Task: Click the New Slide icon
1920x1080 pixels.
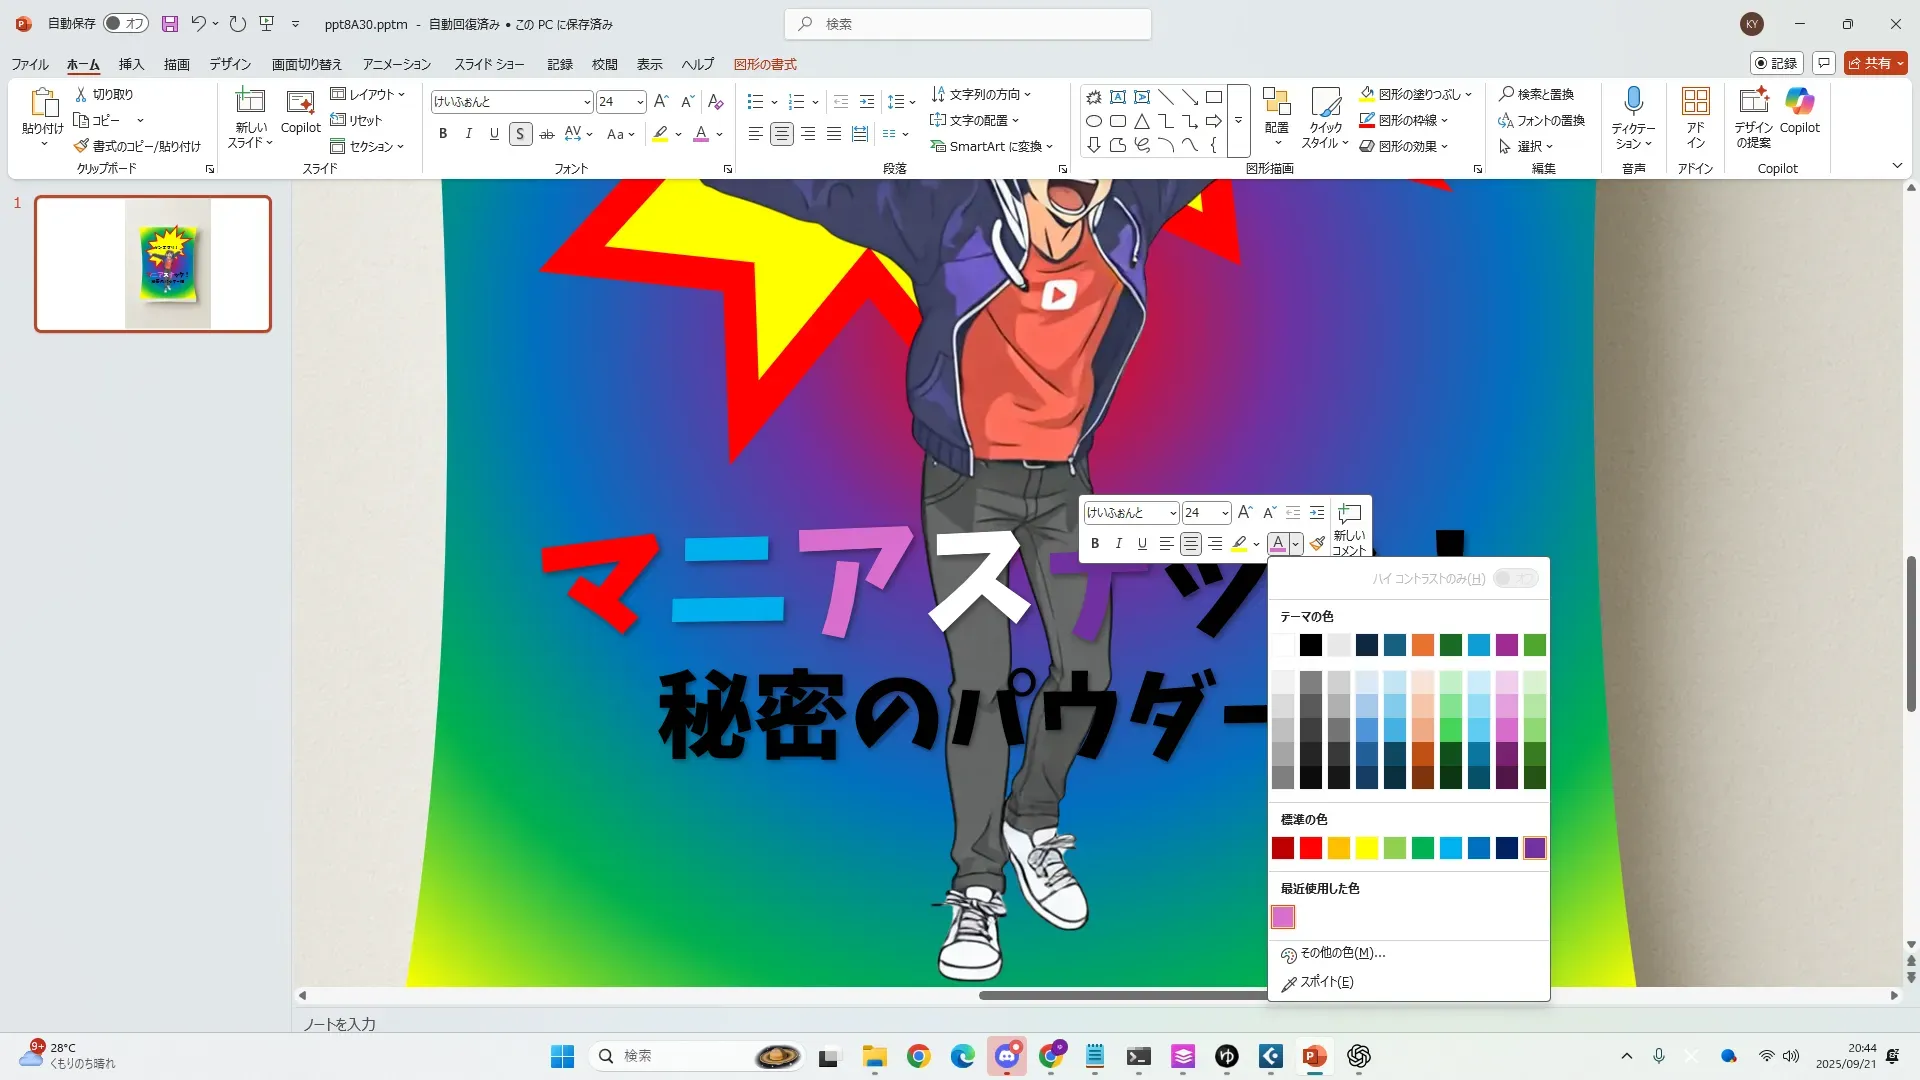Action: click(250, 102)
